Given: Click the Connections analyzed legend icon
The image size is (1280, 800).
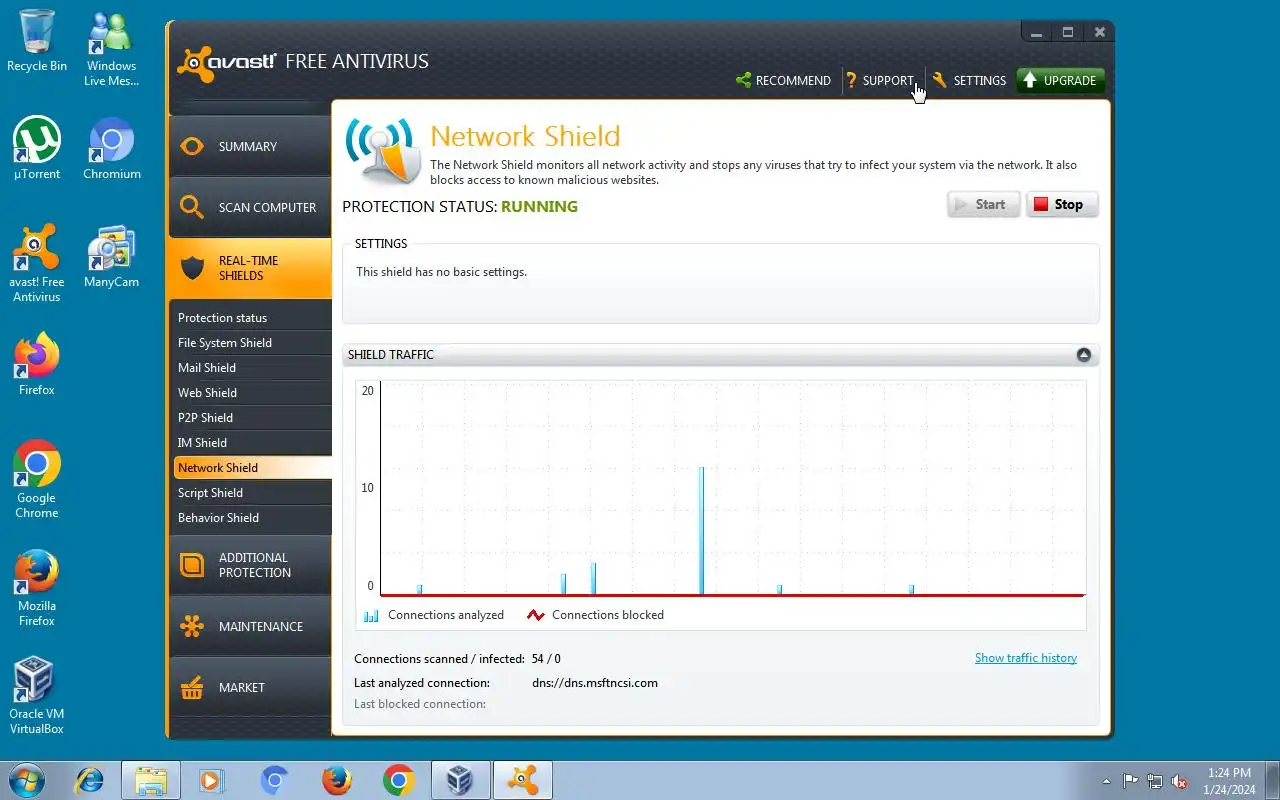Looking at the screenshot, I should [x=371, y=615].
